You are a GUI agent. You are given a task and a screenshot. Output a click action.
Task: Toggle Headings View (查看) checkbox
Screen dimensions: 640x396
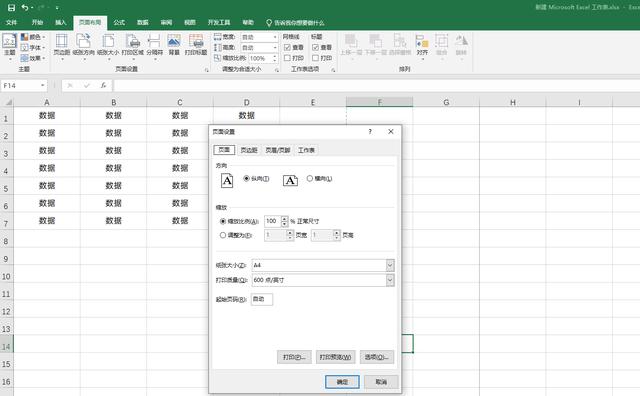316,48
